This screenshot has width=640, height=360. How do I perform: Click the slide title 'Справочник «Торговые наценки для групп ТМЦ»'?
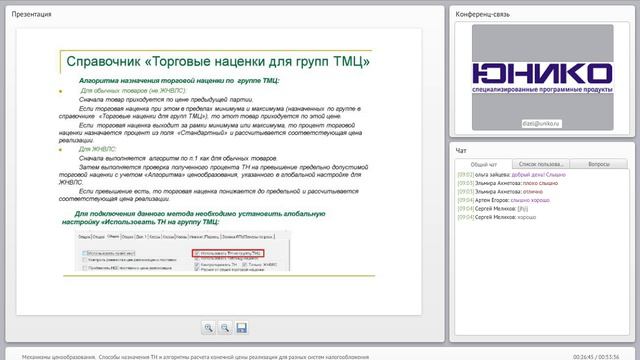click(x=218, y=62)
